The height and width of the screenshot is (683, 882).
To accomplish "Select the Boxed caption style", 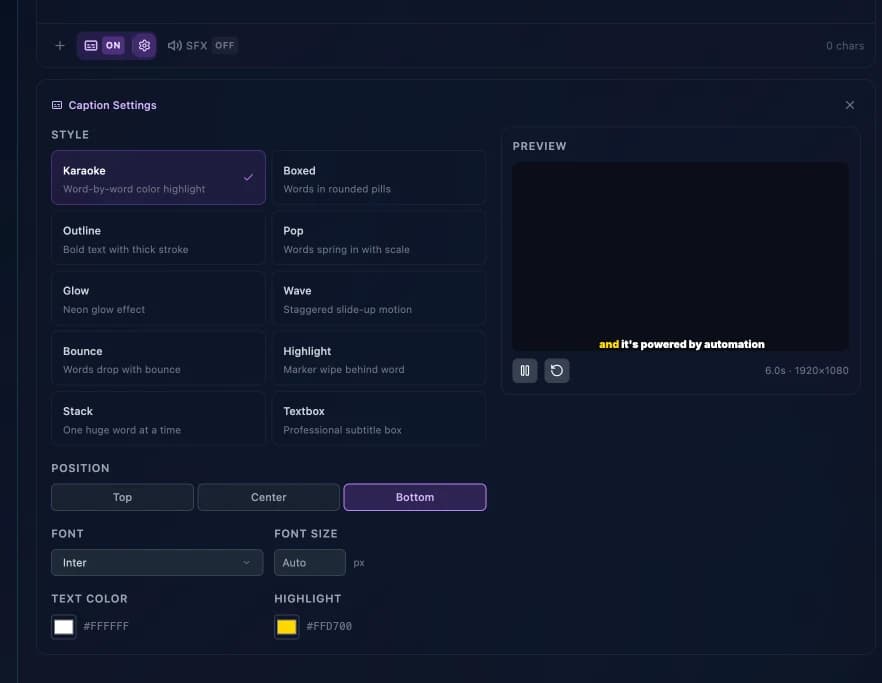I will click(x=379, y=178).
